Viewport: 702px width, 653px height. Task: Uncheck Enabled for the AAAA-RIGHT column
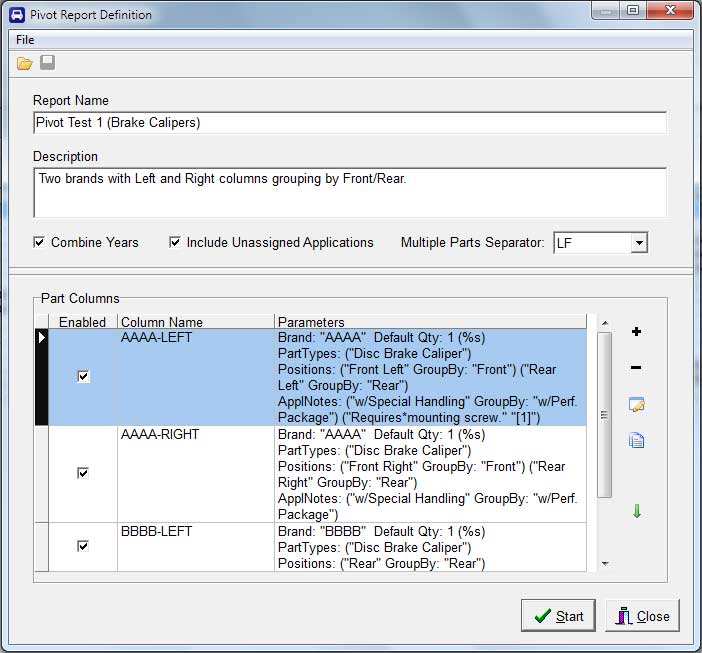tap(83, 473)
